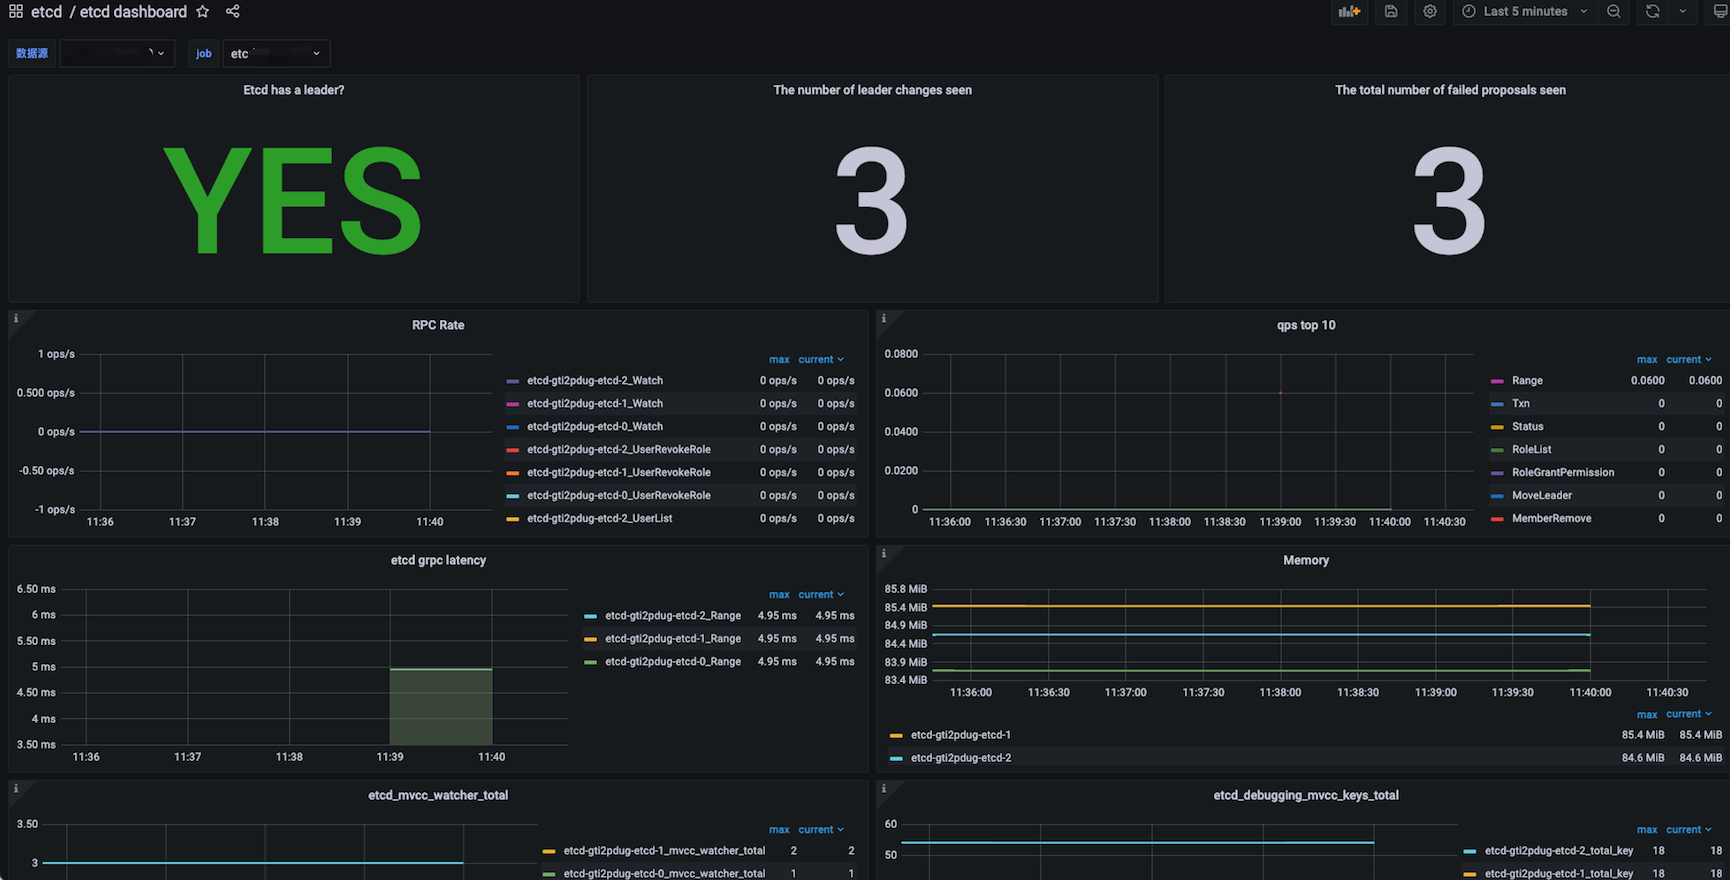Sort etcd_mvcc_watcher_total legend by current
1730x880 pixels.
point(821,830)
